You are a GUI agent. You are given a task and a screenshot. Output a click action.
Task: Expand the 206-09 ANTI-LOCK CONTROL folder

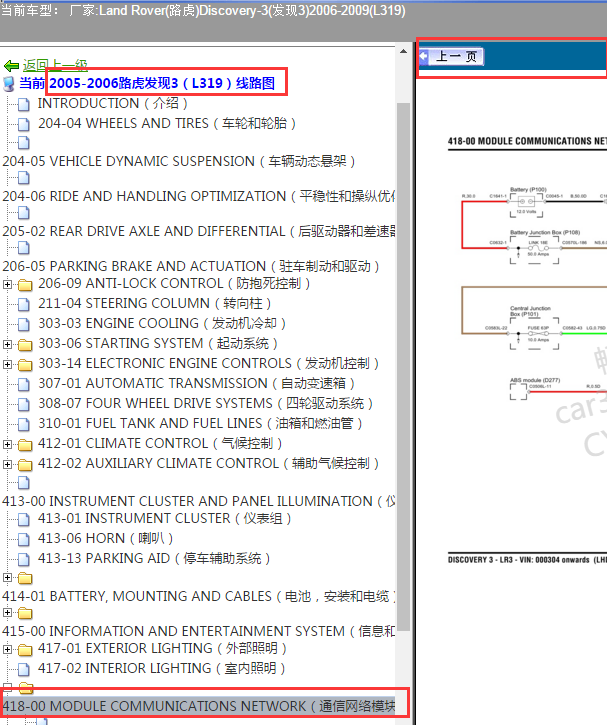tap(7, 284)
